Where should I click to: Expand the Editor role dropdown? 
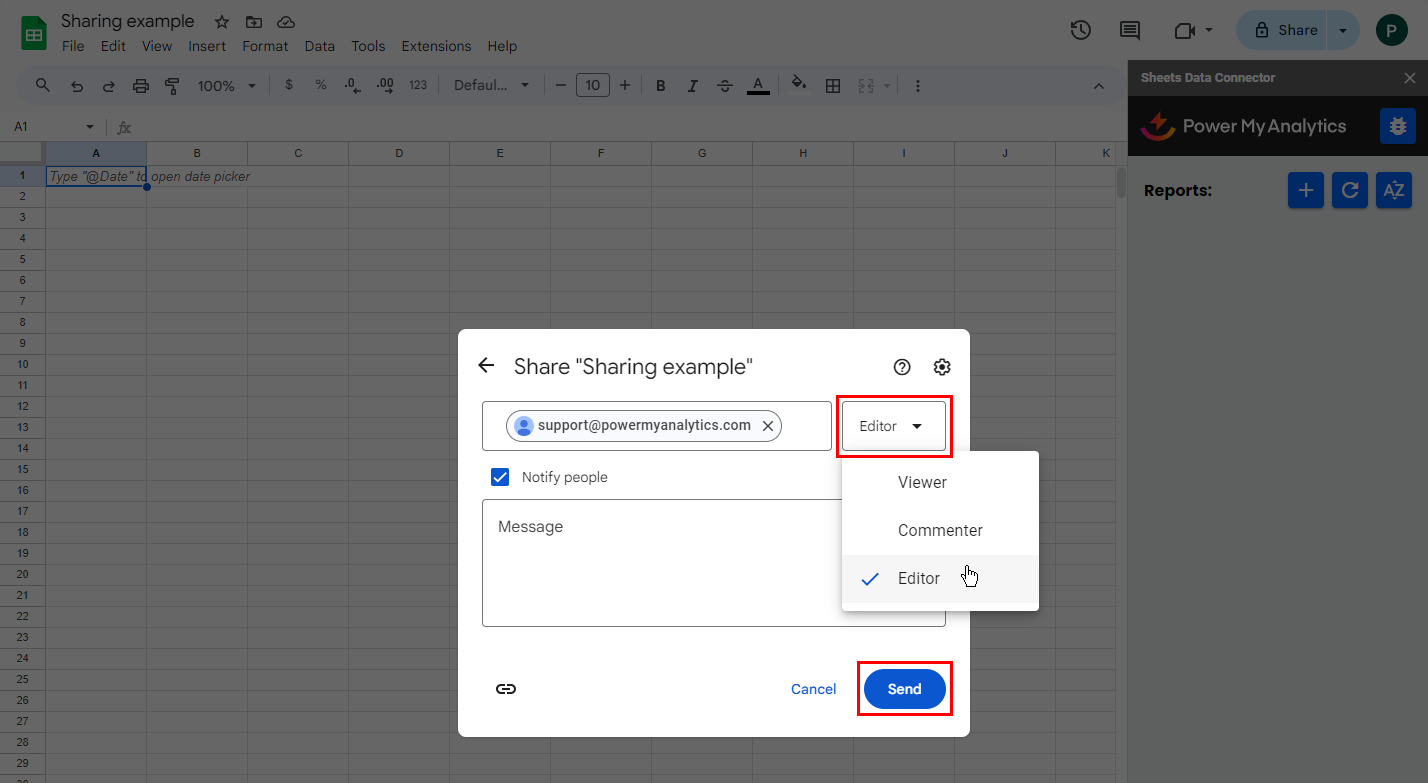pos(894,426)
